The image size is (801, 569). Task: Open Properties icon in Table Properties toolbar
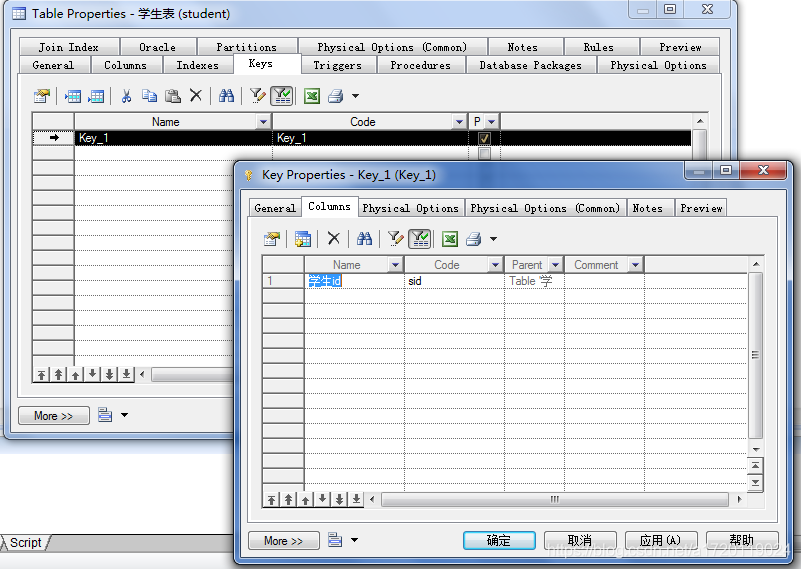point(42,96)
